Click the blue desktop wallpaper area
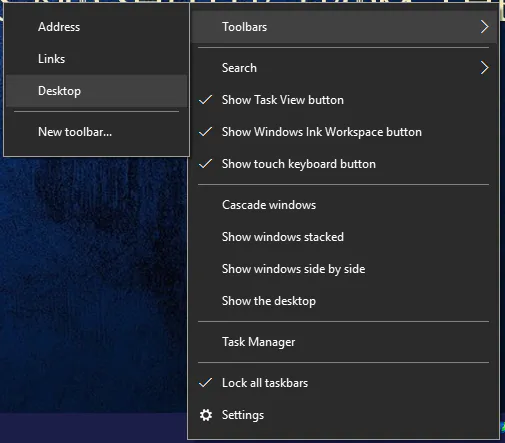 point(93,283)
